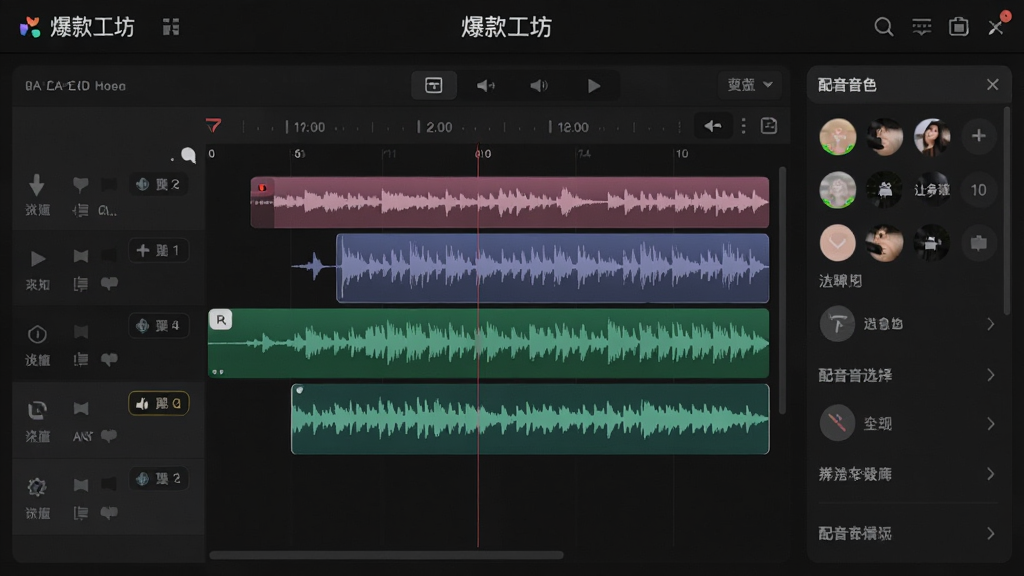1024x576 pixels.
Task: Click the refresh panel icon above timeline
Action: tap(769, 125)
